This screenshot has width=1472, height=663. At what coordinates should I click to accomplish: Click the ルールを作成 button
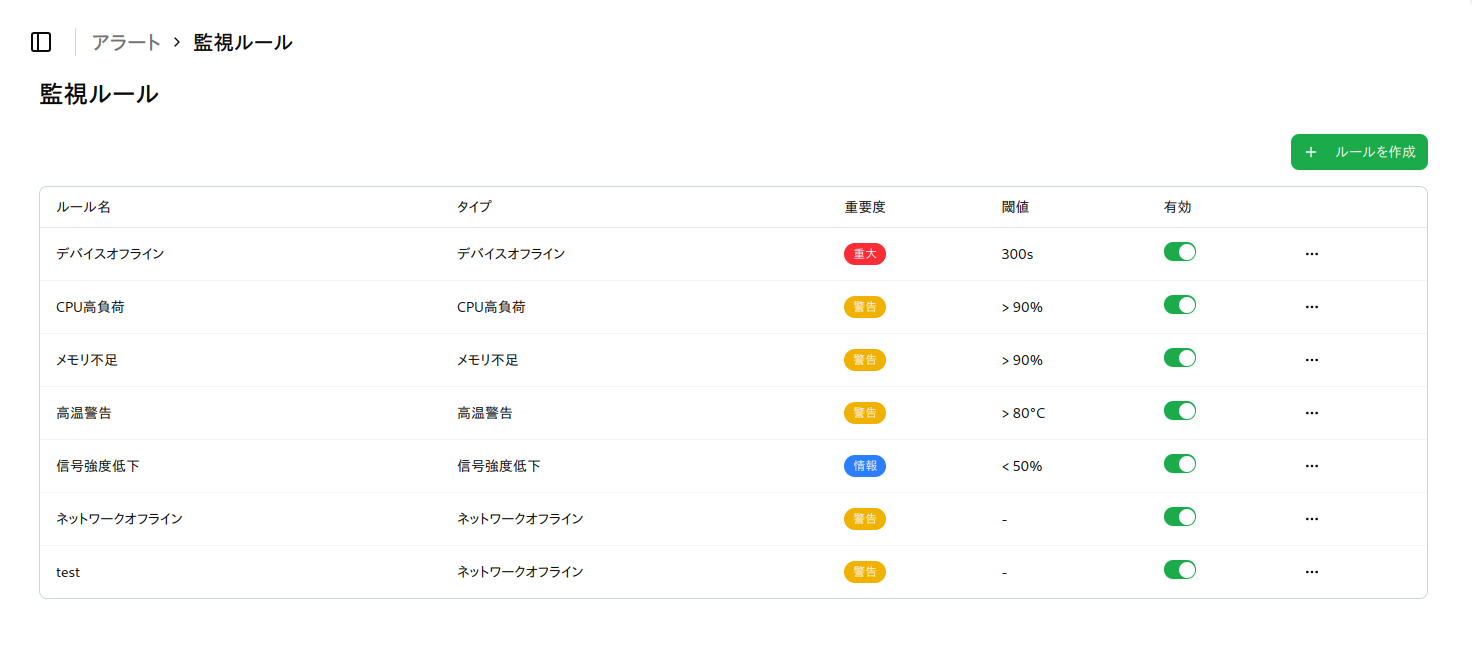[x=1359, y=152]
